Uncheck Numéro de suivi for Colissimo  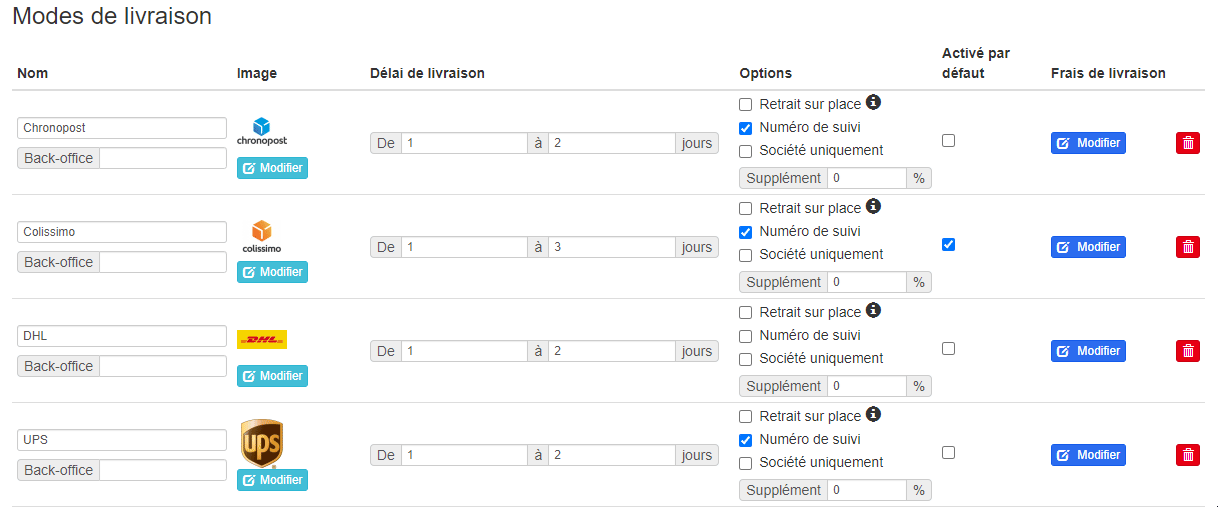[x=746, y=232]
